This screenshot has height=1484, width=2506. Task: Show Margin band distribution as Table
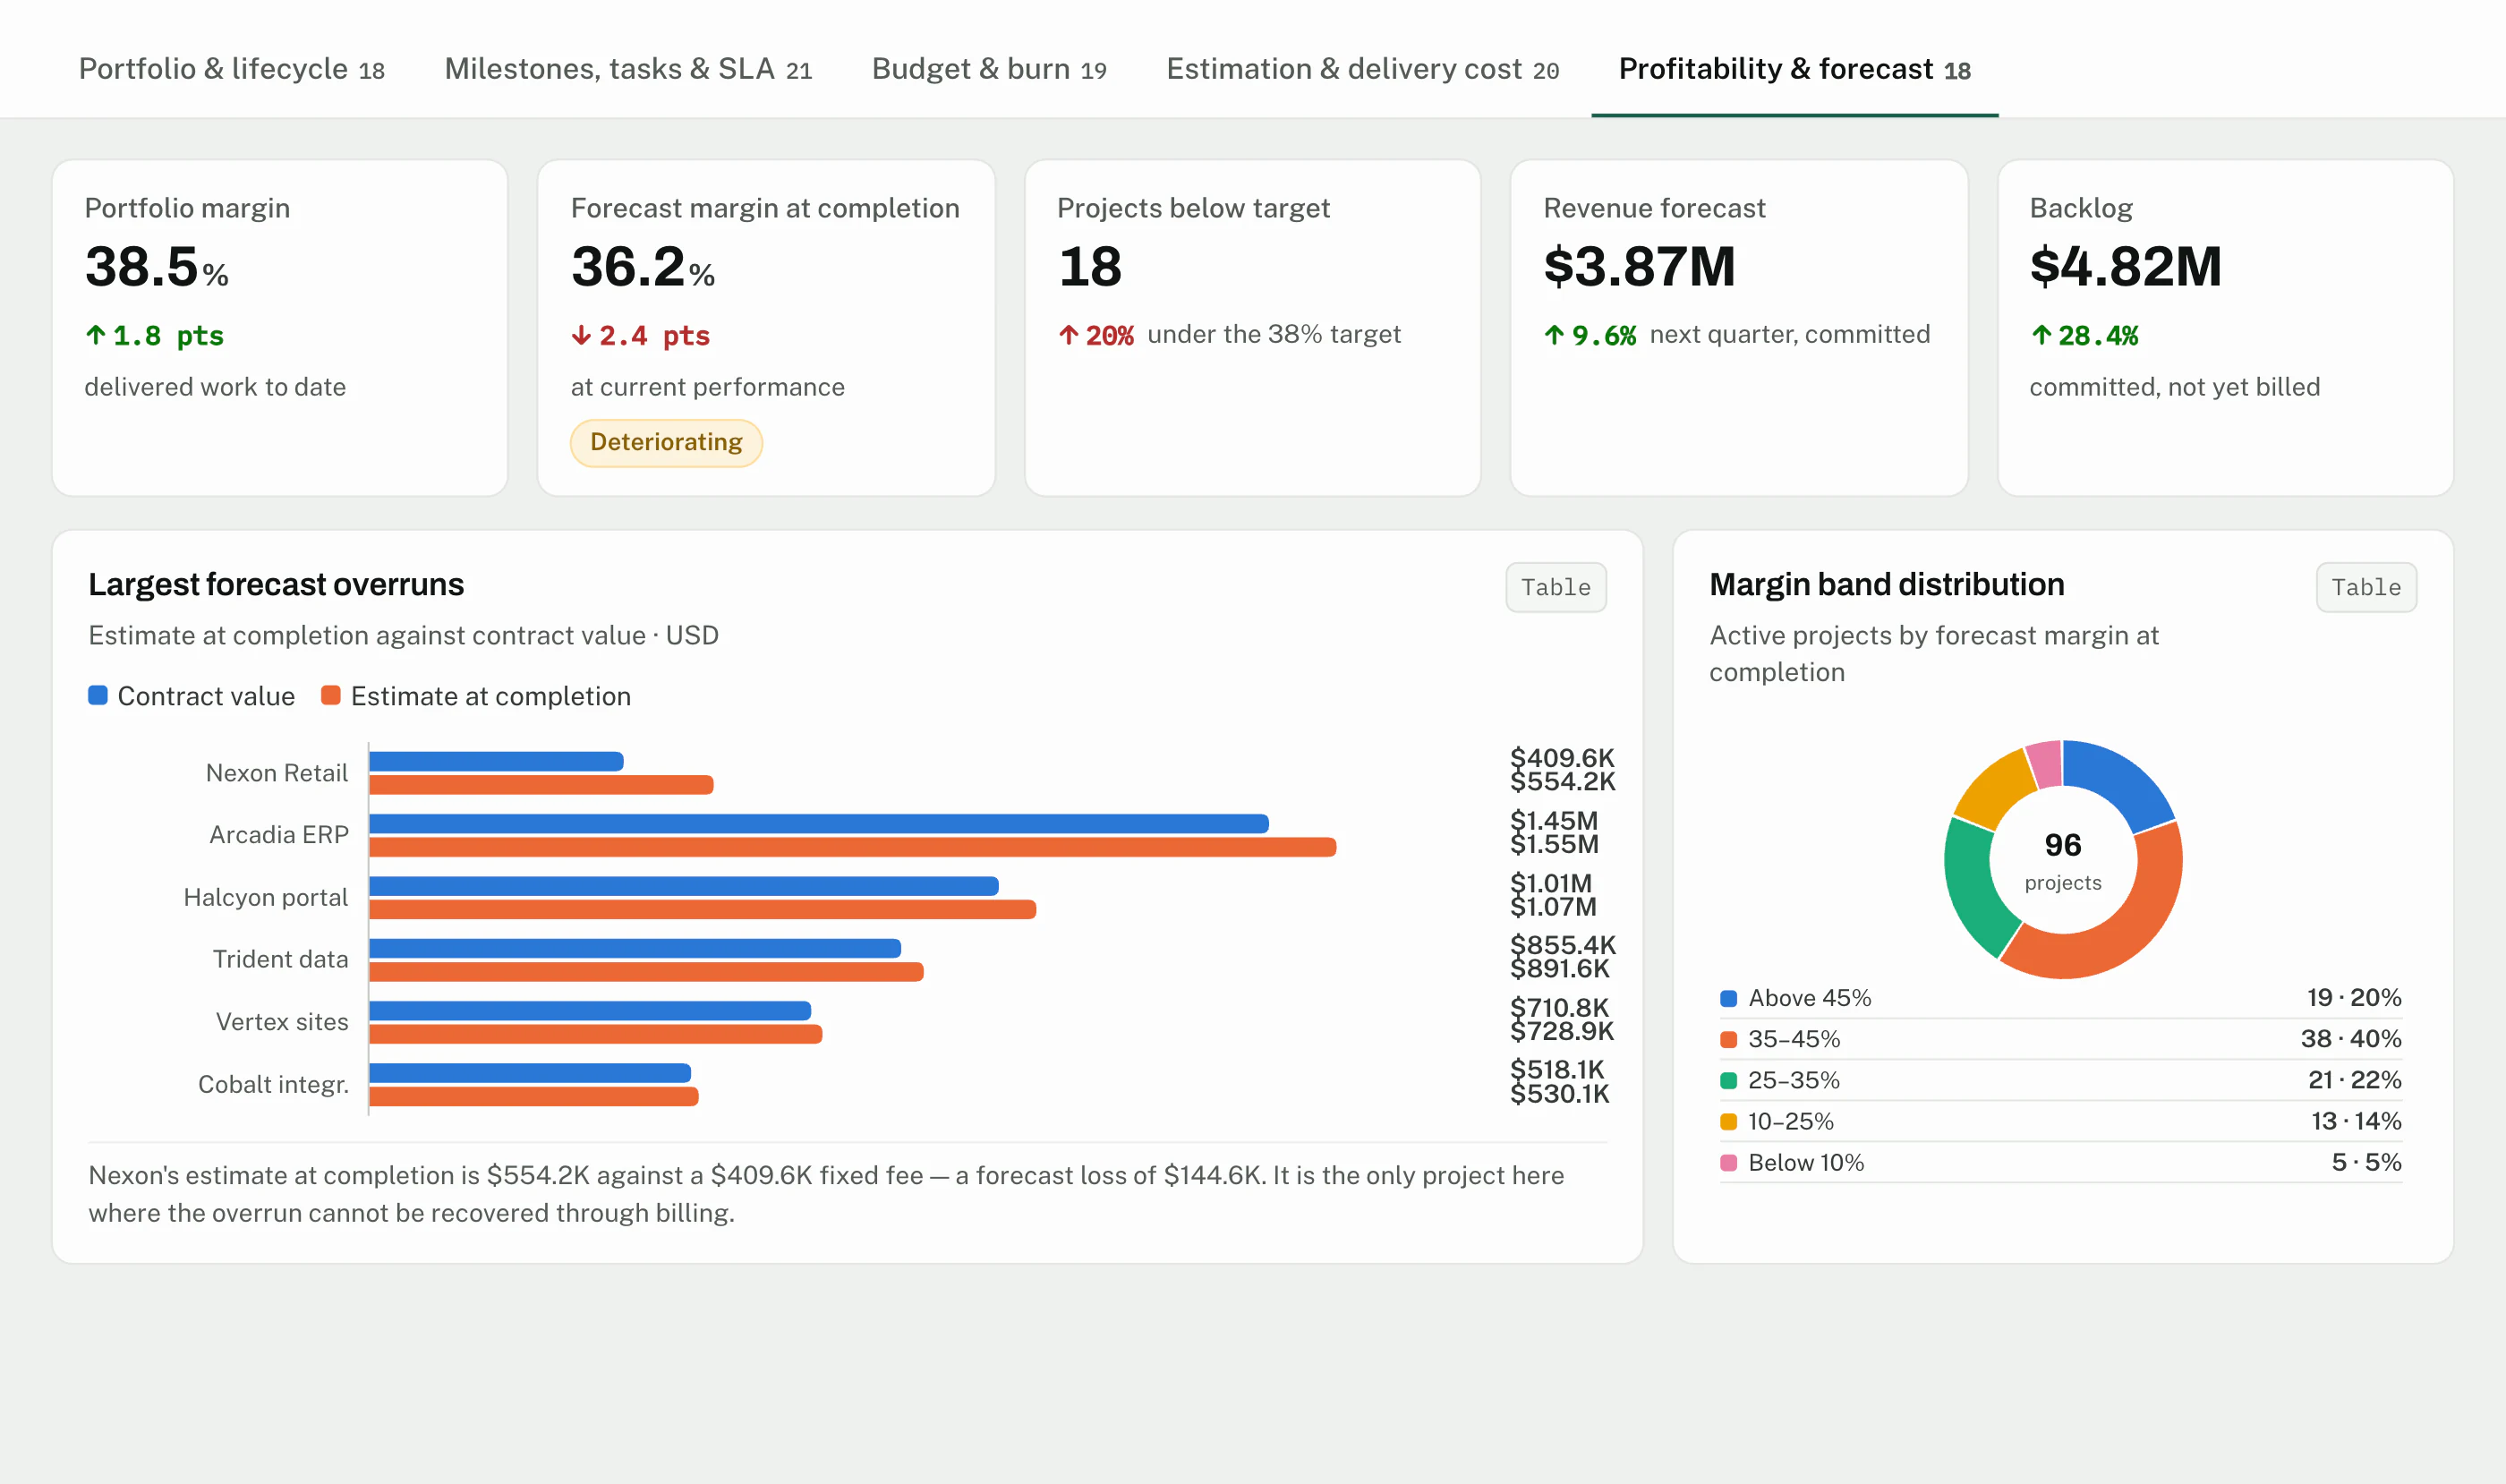[x=2365, y=587]
